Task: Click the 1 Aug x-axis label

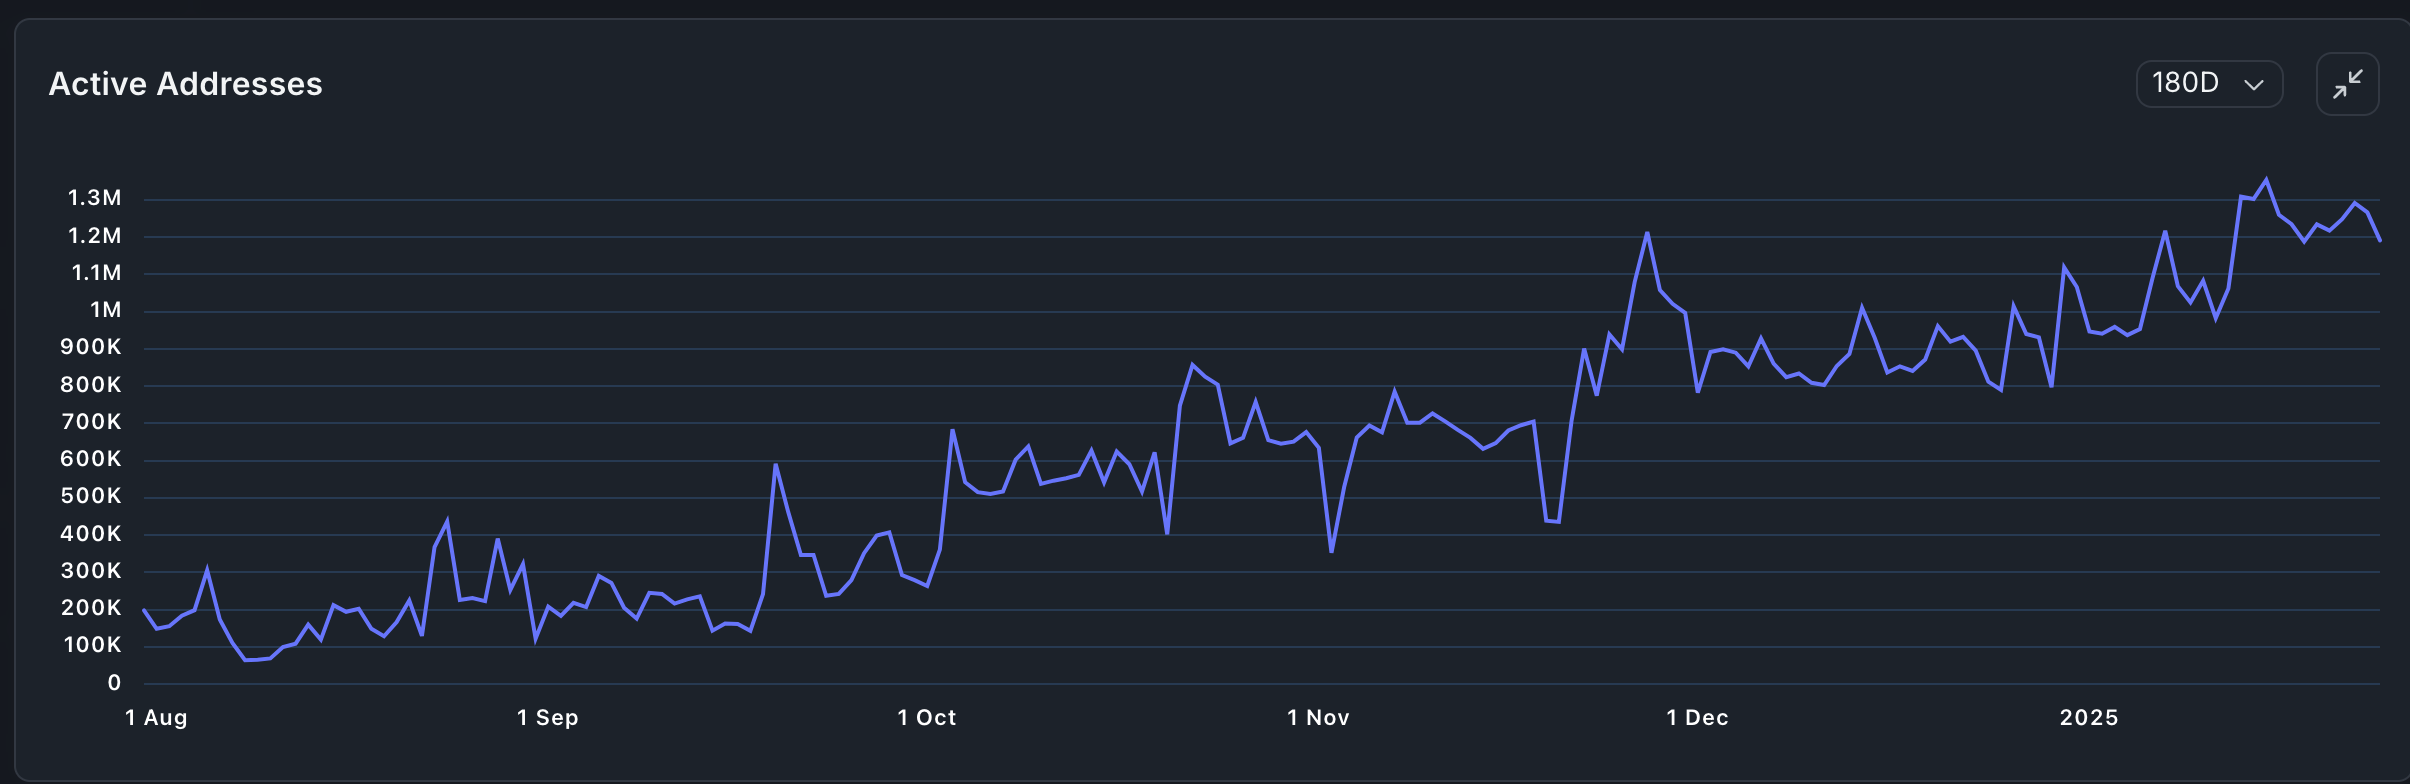Action: (x=156, y=718)
